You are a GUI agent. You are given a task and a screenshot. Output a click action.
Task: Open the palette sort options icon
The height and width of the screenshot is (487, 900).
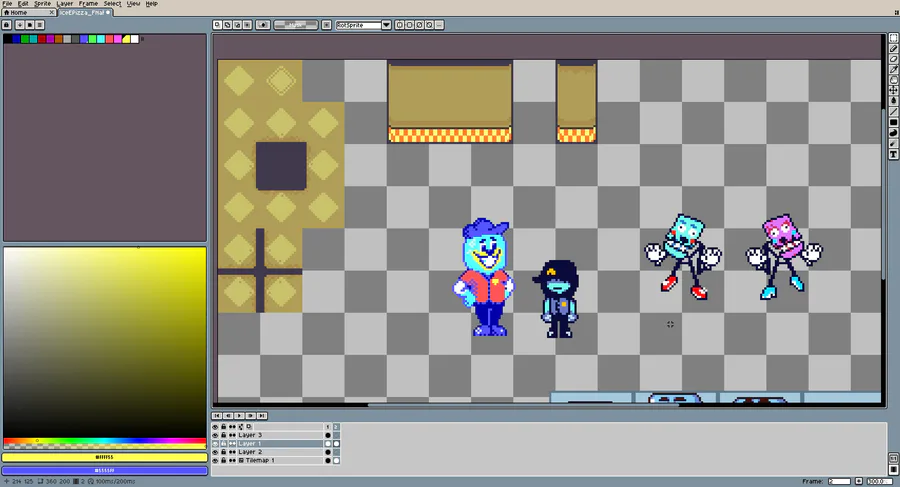[20, 25]
